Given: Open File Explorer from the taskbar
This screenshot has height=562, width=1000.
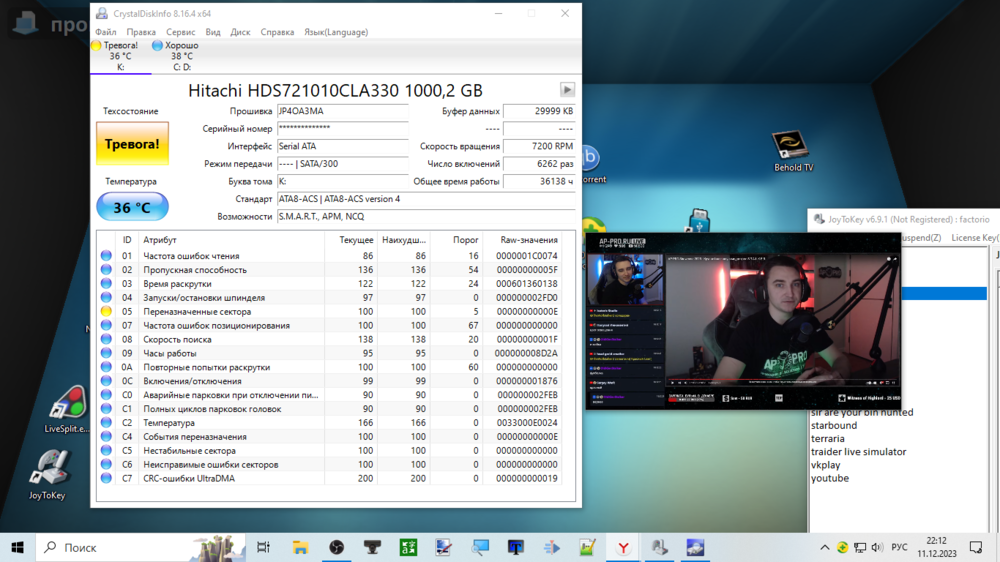Looking at the screenshot, I should click(300, 547).
